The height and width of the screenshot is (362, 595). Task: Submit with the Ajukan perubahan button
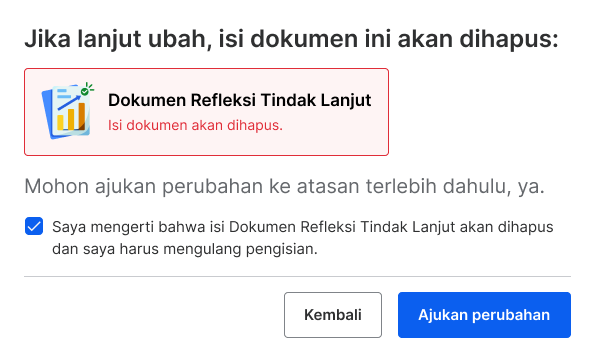[484, 315]
